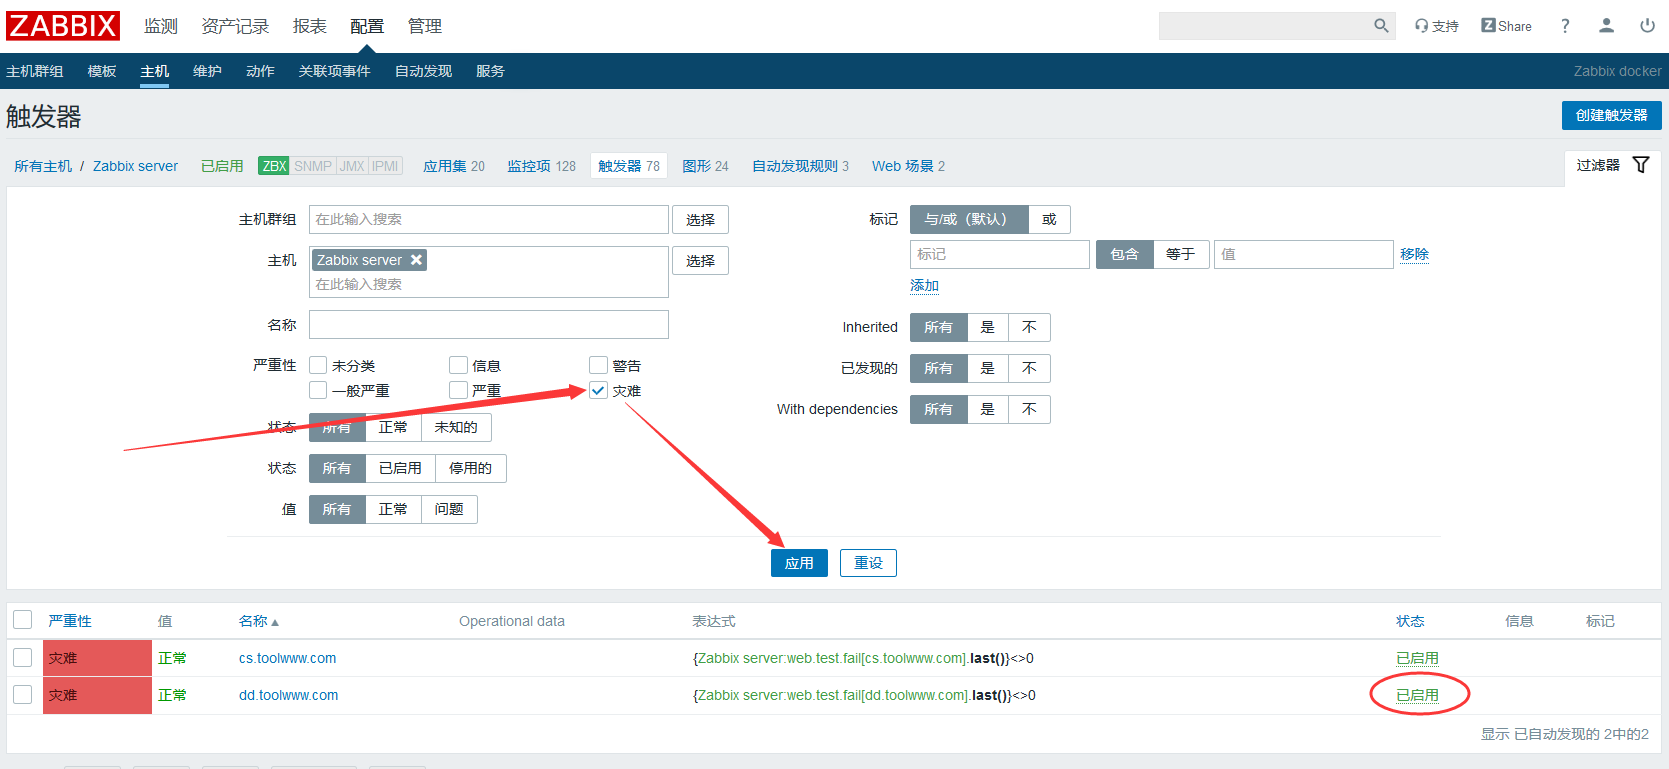Click the IPMI availability badge
The image size is (1669, 769).
pyautogui.click(x=385, y=166)
